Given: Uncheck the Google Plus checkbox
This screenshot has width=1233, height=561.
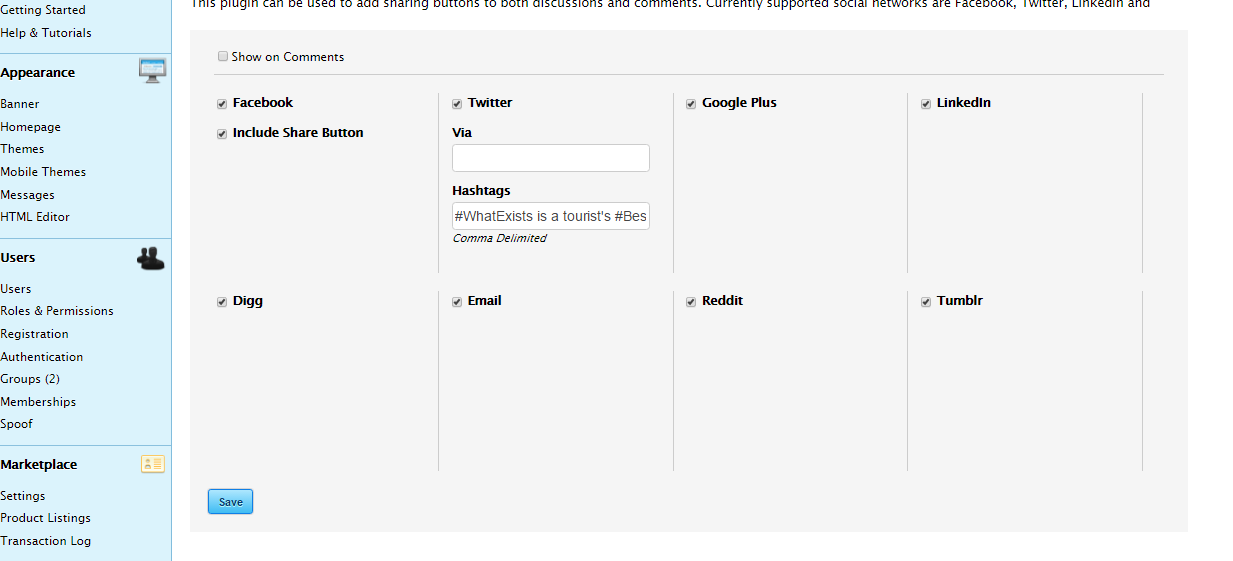Looking at the screenshot, I should coord(691,104).
